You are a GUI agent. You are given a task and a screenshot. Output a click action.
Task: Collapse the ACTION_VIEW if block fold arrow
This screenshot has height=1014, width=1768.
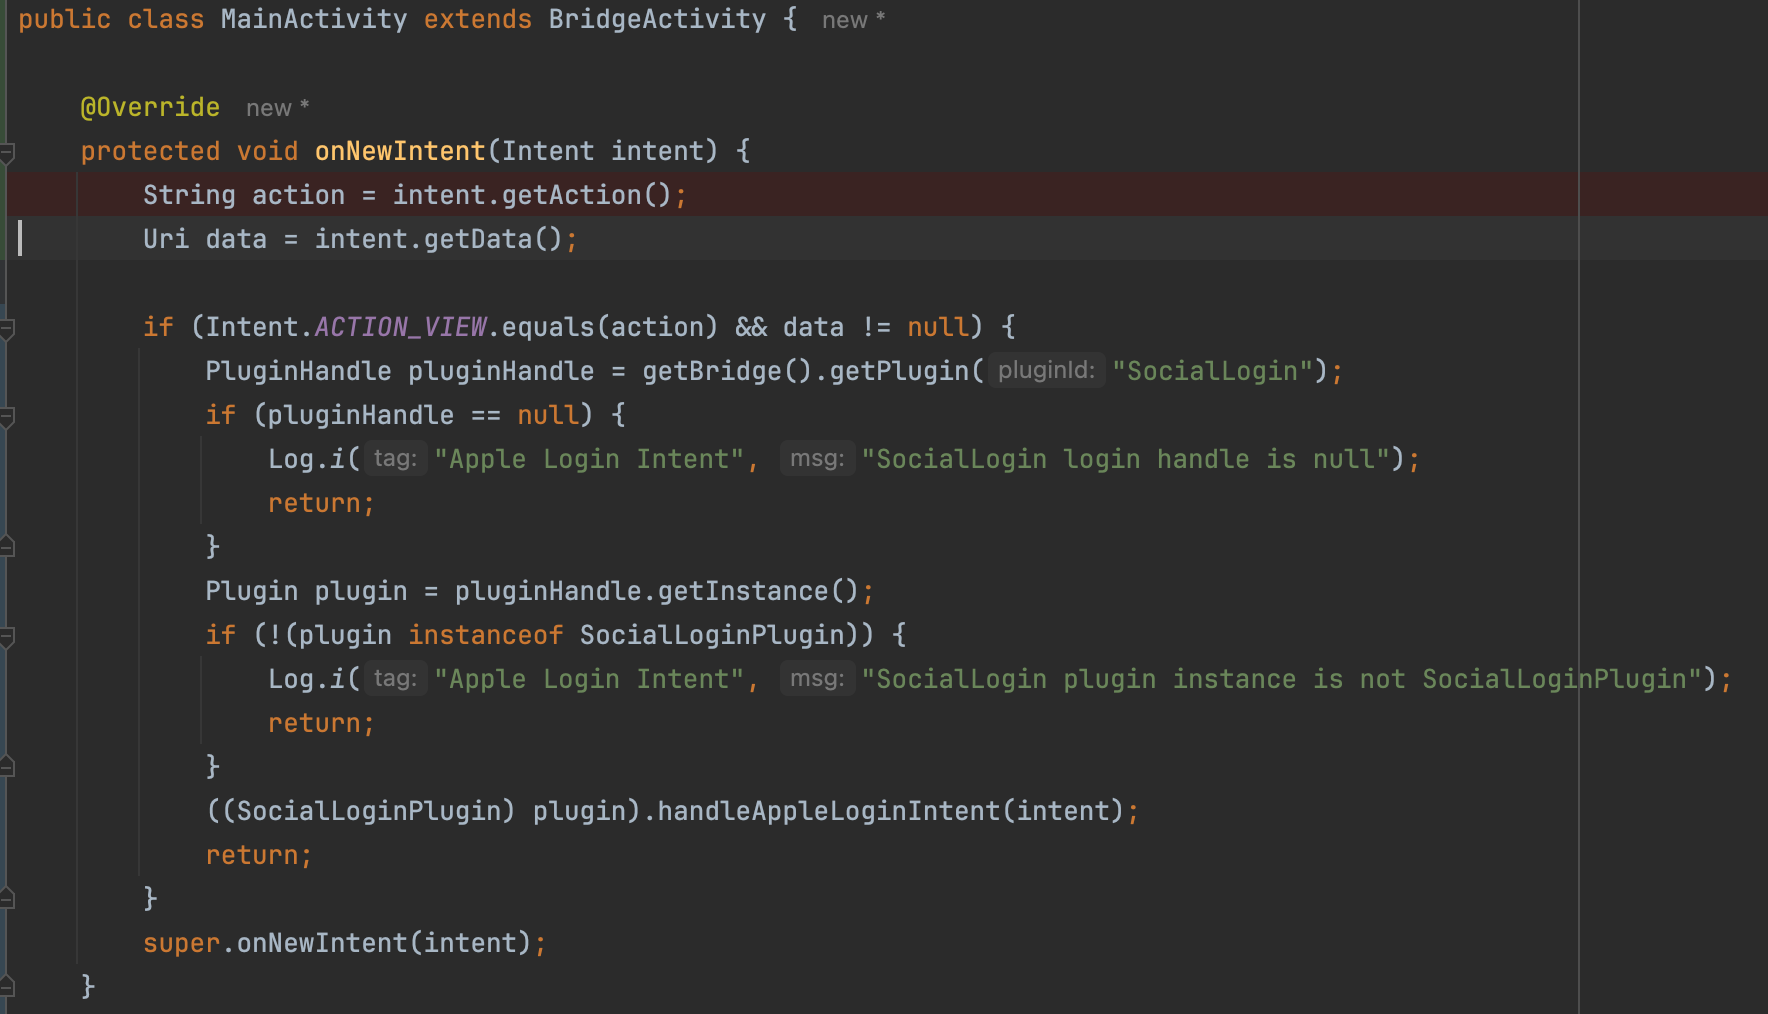(x=7, y=326)
